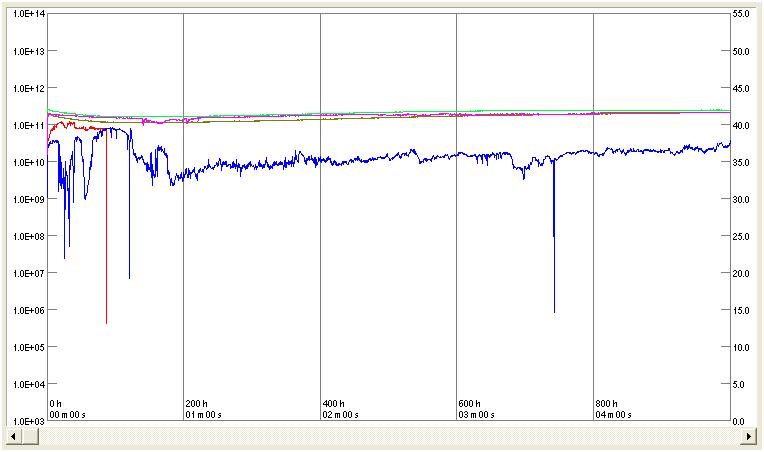
Task: Click the 1.0E+07 left axis label
Action: 29,273
